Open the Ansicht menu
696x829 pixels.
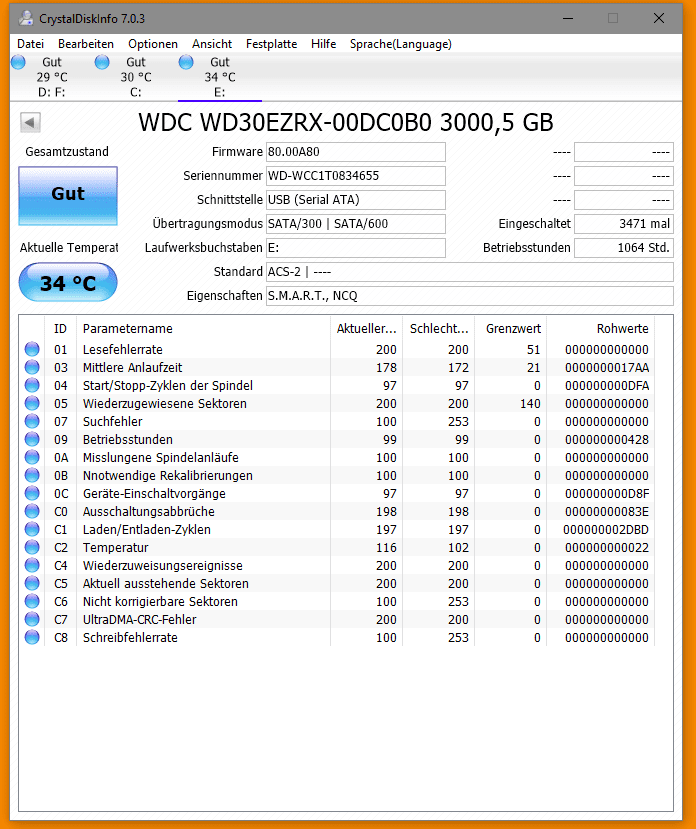[212, 44]
